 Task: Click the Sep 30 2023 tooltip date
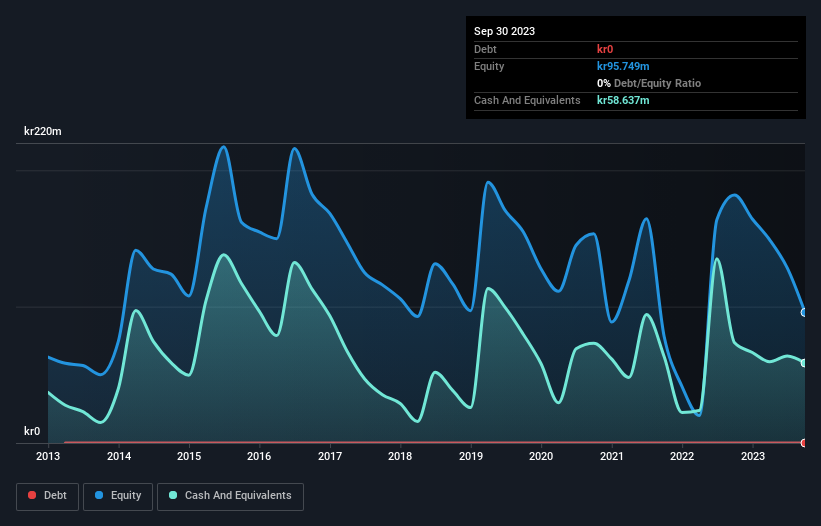[504, 31]
